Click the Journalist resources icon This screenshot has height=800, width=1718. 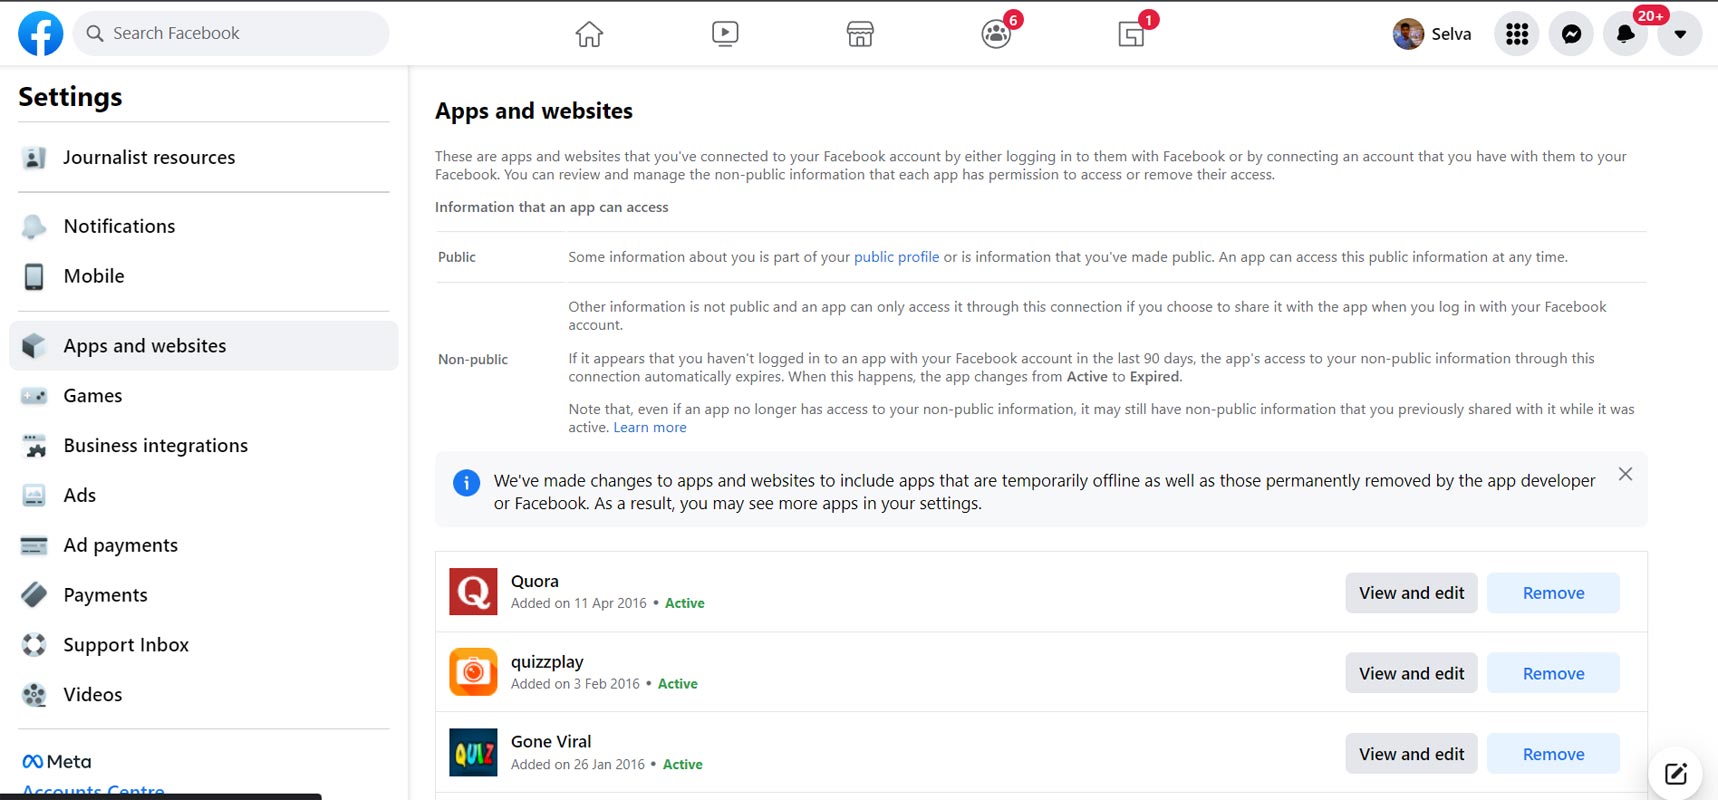click(x=34, y=157)
